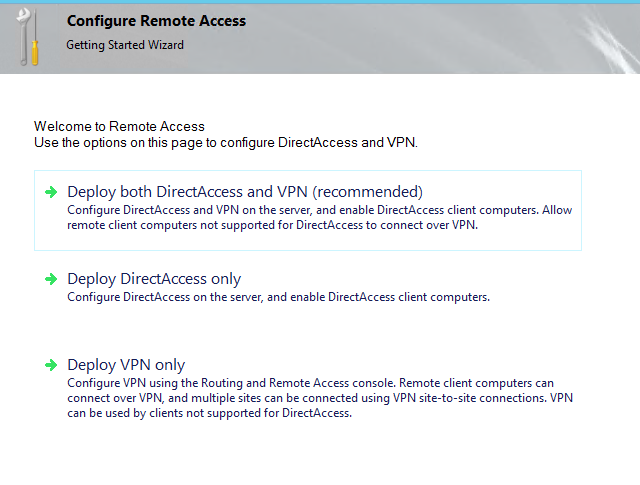This screenshot has height=485, width=640.
Task: Click 'Use the options on this page' instruction text
Action: click(x=226, y=142)
